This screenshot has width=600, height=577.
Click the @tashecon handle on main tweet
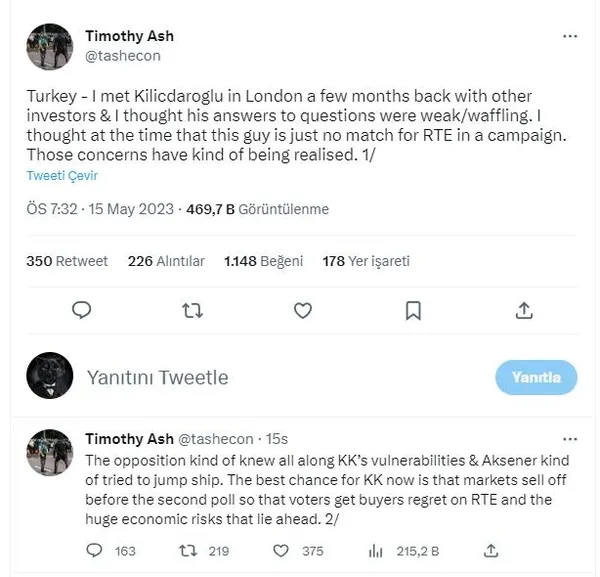(123, 56)
